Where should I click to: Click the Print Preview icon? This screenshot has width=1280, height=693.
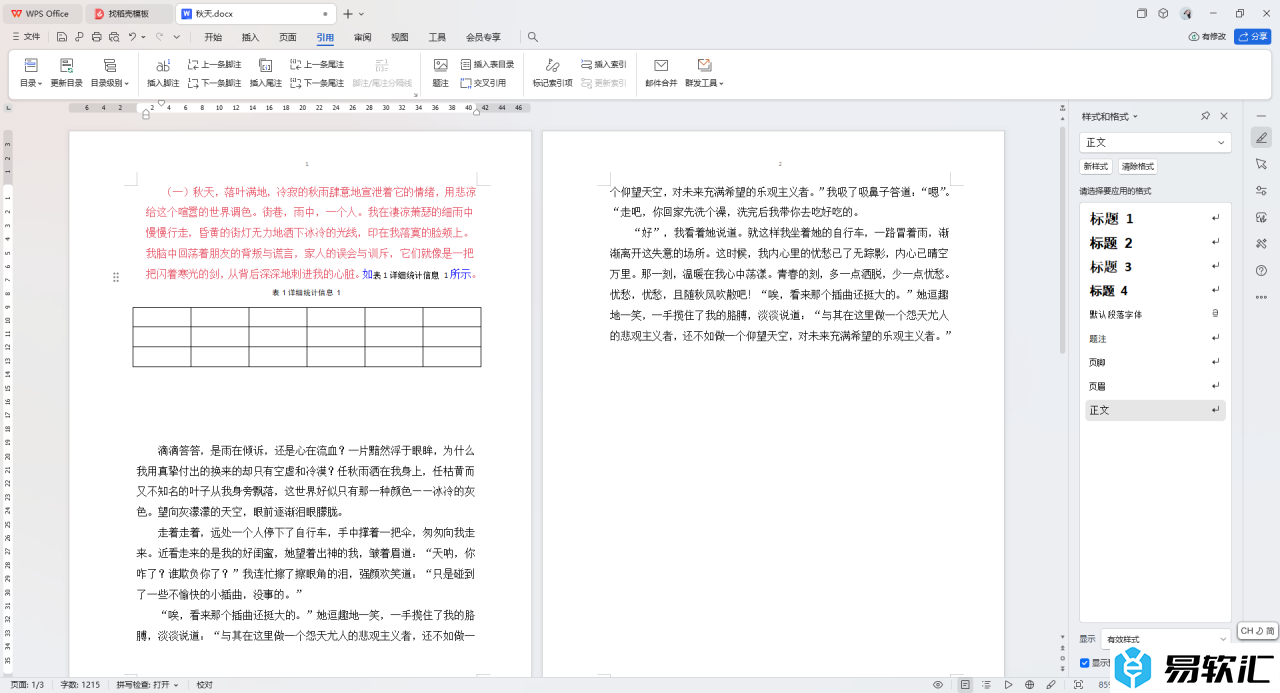(114, 37)
